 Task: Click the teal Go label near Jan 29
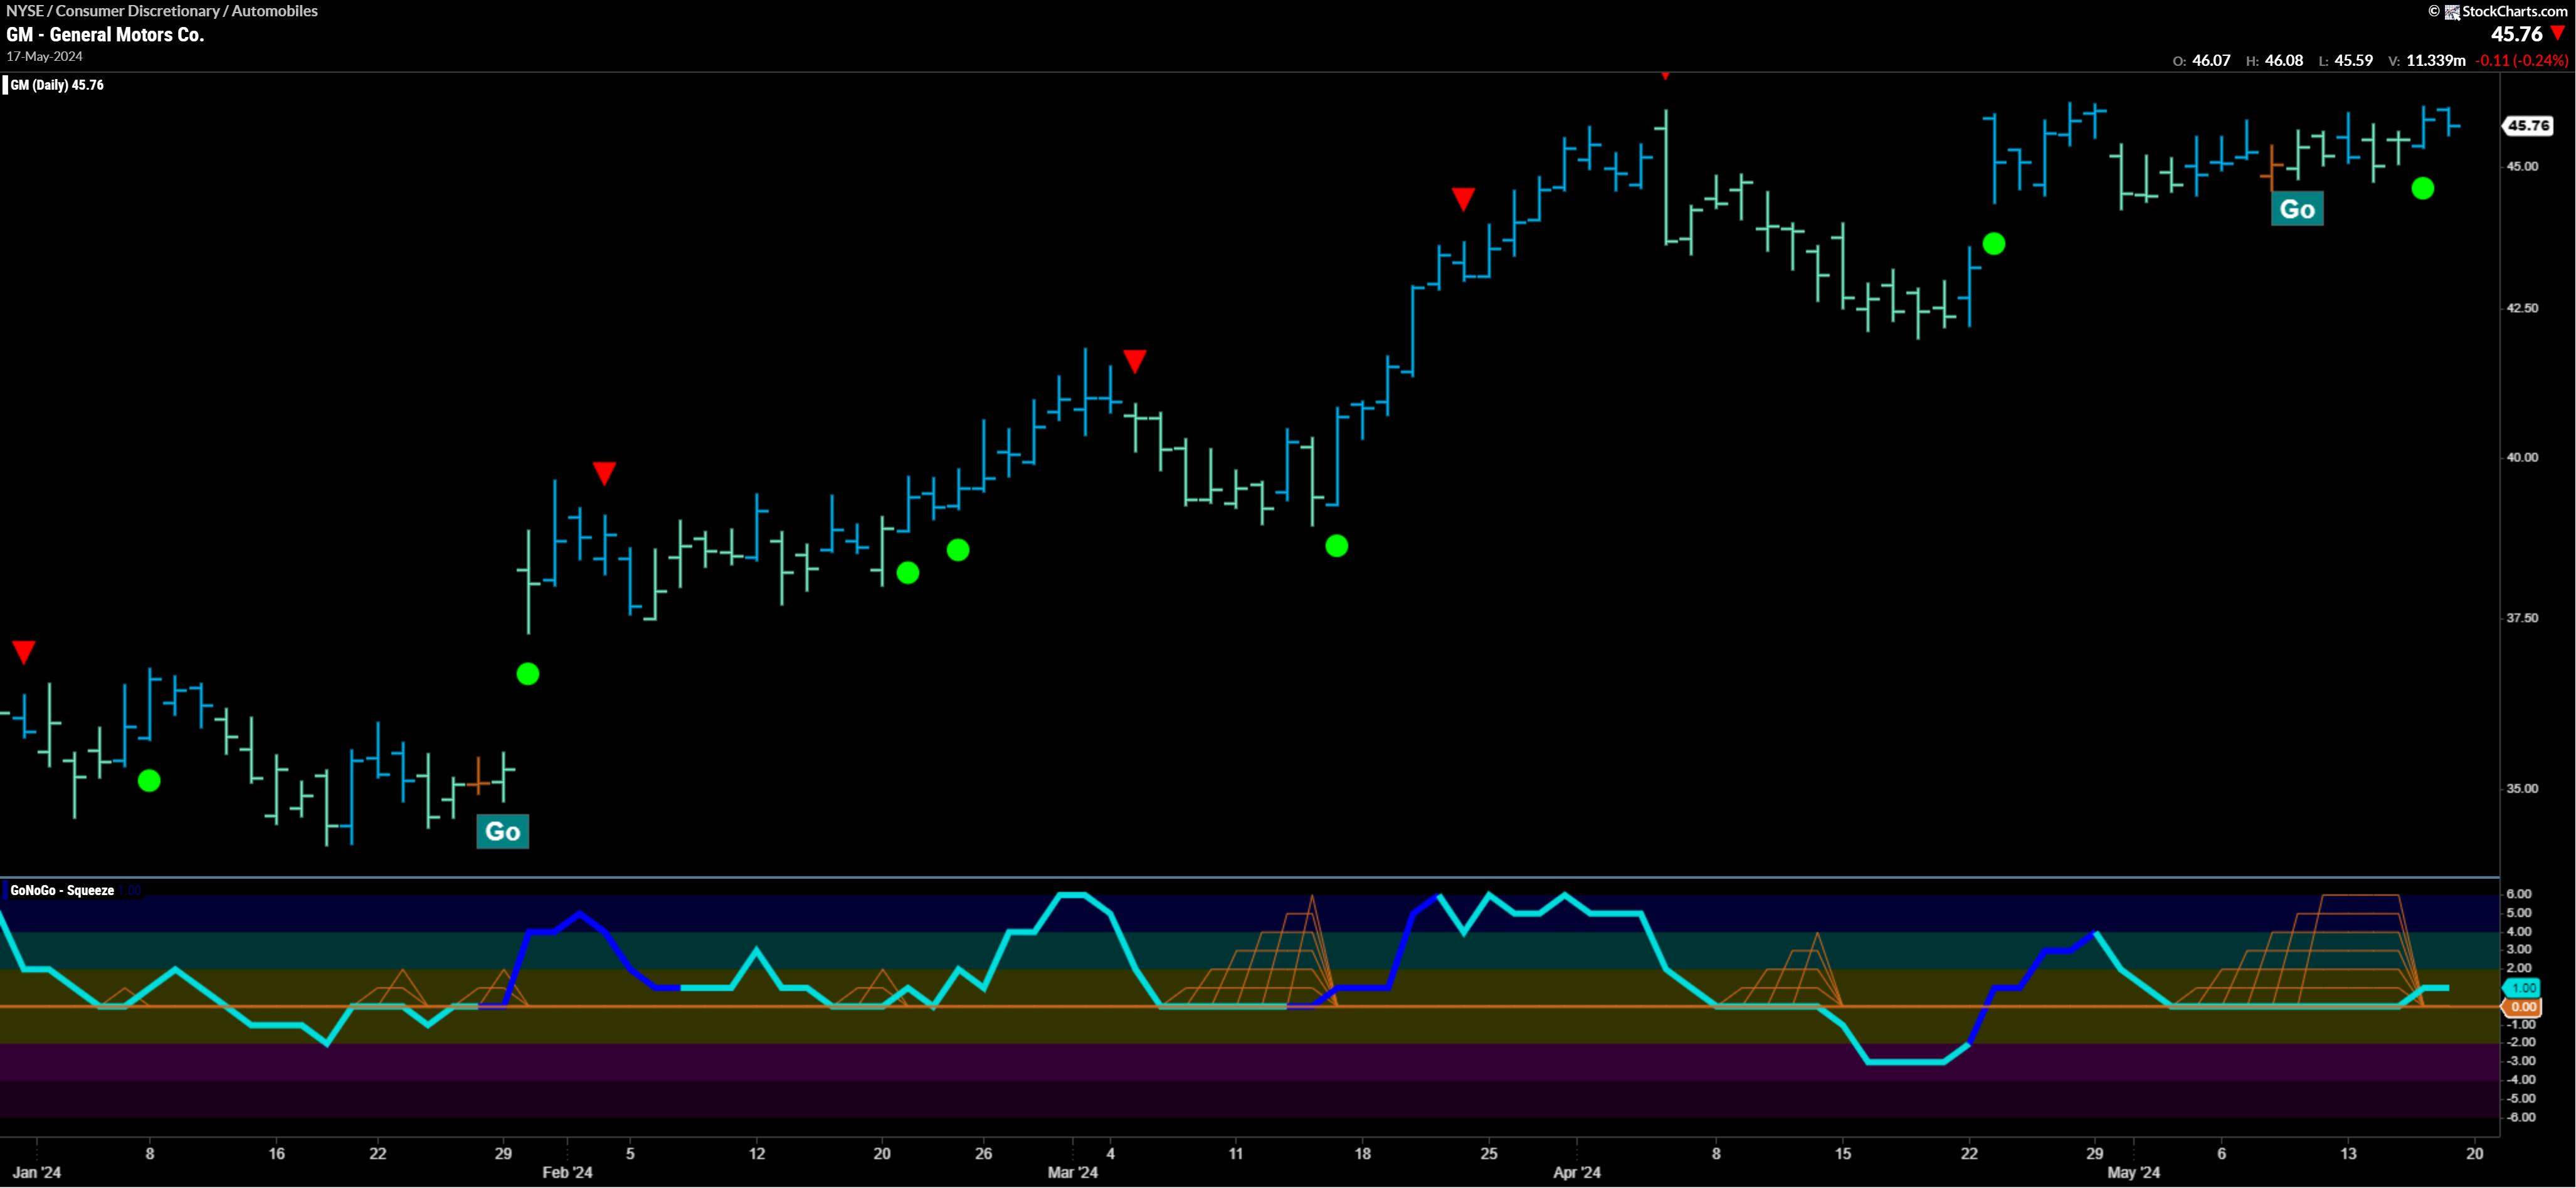tap(502, 831)
